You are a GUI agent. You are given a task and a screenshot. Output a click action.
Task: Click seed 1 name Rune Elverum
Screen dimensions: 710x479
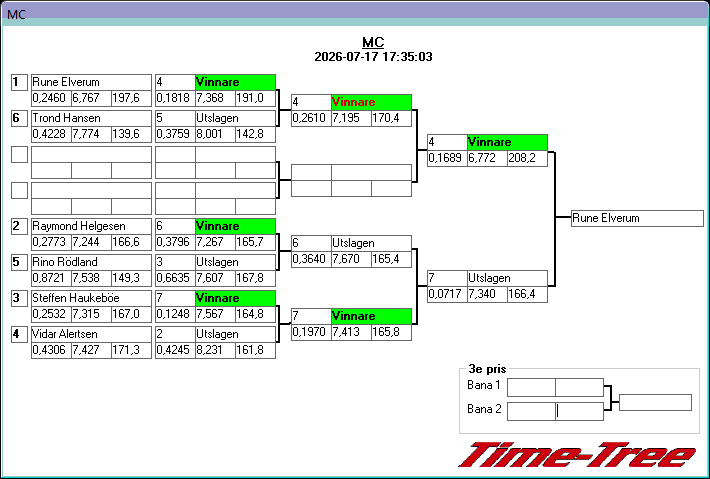(91, 82)
